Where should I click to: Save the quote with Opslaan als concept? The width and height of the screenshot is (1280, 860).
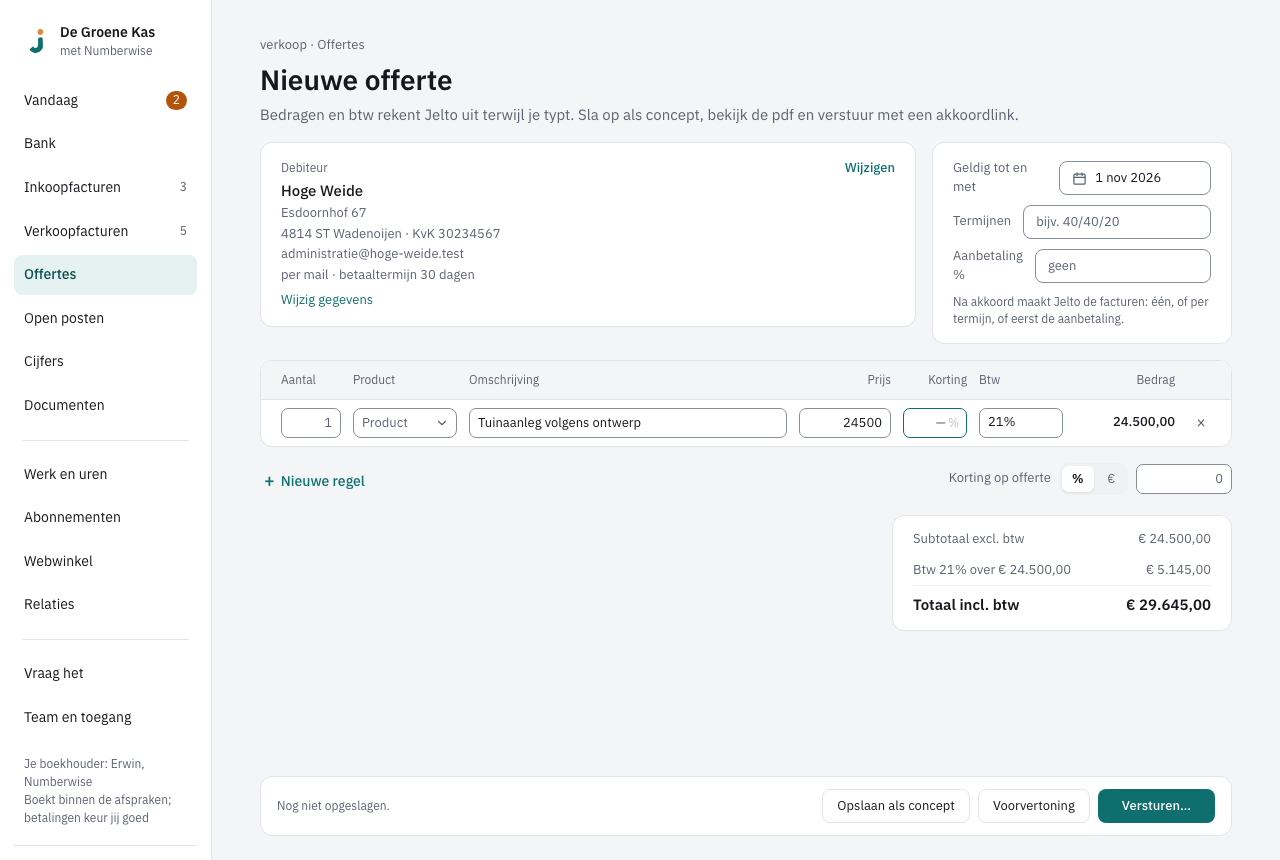point(896,806)
